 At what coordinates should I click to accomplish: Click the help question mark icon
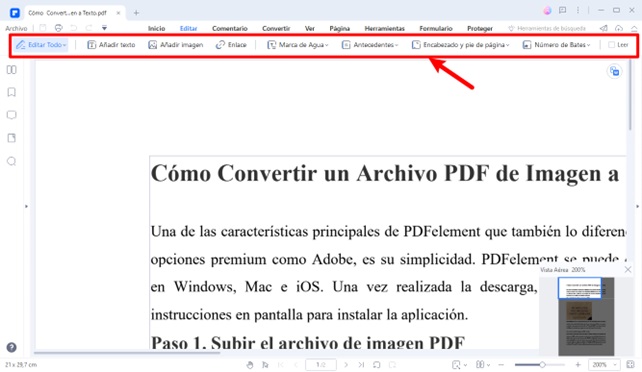coord(11,347)
